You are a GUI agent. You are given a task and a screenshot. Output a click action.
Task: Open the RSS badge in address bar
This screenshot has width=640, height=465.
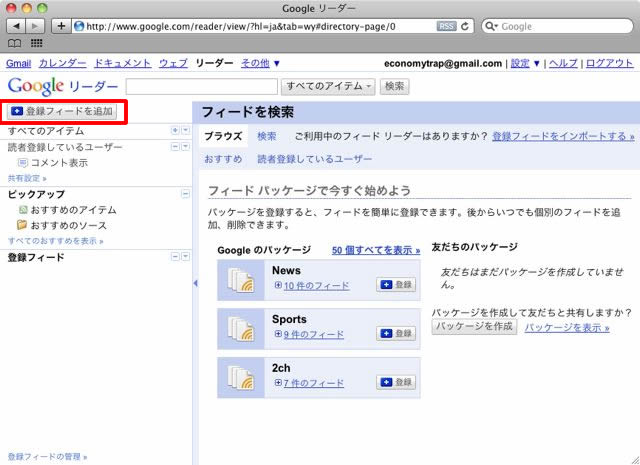click(446, 27)
